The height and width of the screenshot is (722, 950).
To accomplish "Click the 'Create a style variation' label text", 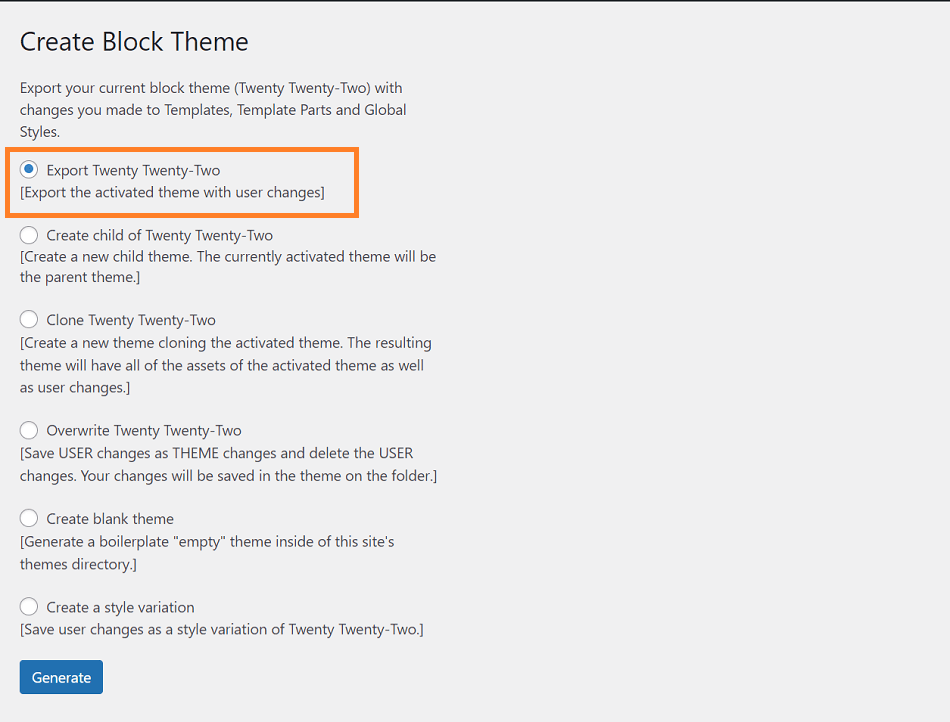I will coord(120,608).
